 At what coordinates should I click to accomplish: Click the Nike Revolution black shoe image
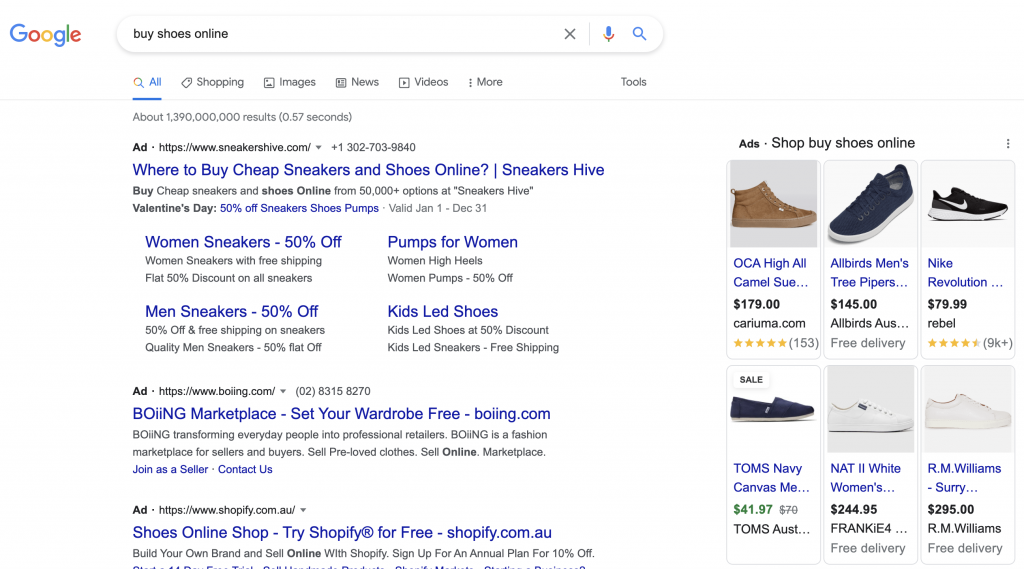968,204
